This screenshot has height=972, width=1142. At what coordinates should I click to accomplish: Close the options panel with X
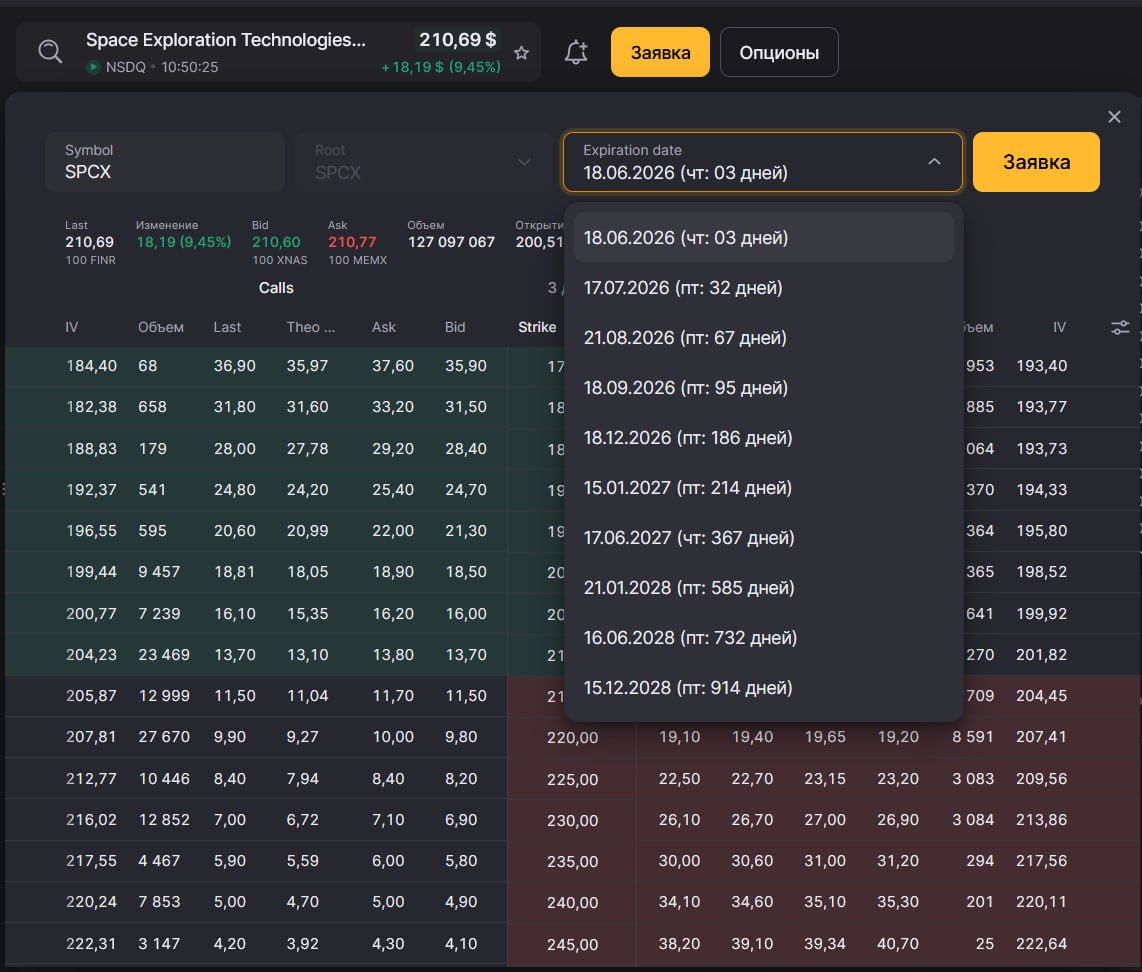pos(1114,116)
